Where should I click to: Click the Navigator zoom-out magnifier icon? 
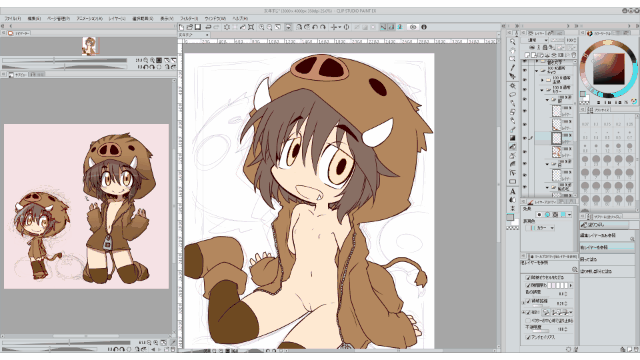pyautogui.click(x=146, y=60)
